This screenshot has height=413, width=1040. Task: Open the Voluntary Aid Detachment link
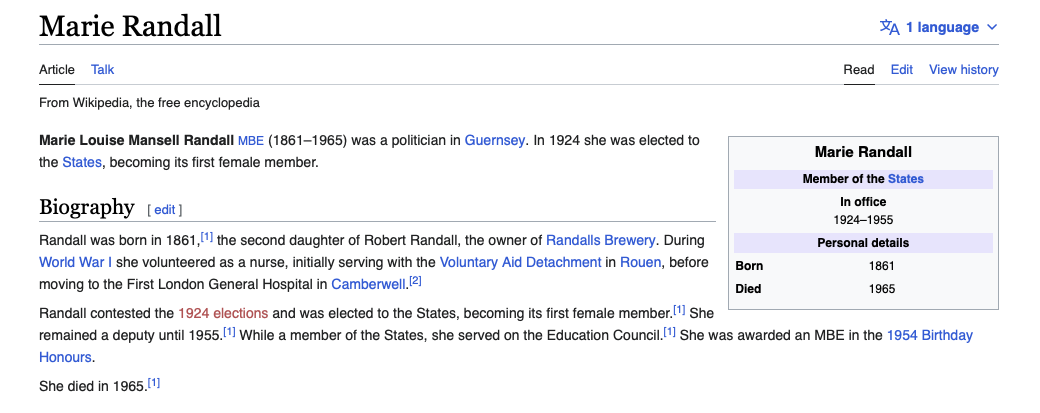521,263
